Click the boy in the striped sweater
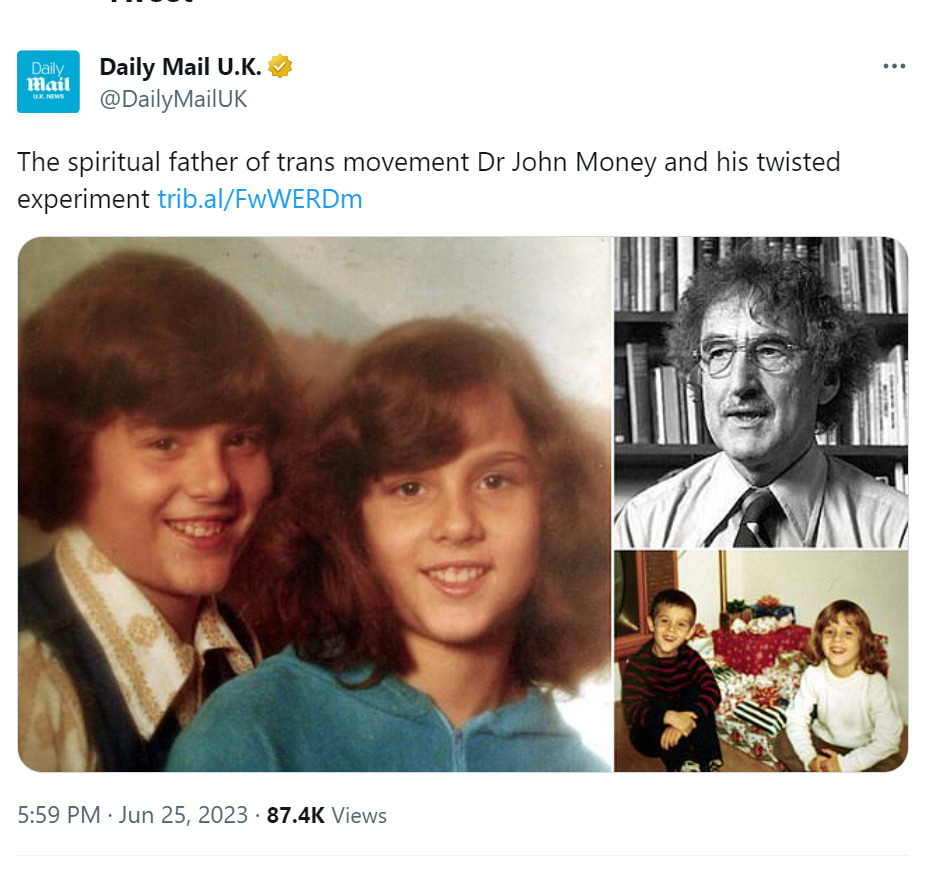The image size is (934, 878). point(670,690)
